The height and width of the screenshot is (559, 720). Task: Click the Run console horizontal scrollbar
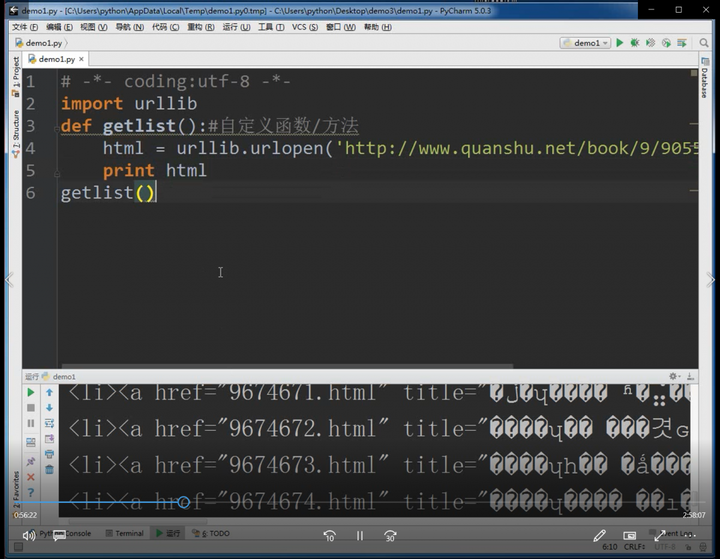[138, 521]
